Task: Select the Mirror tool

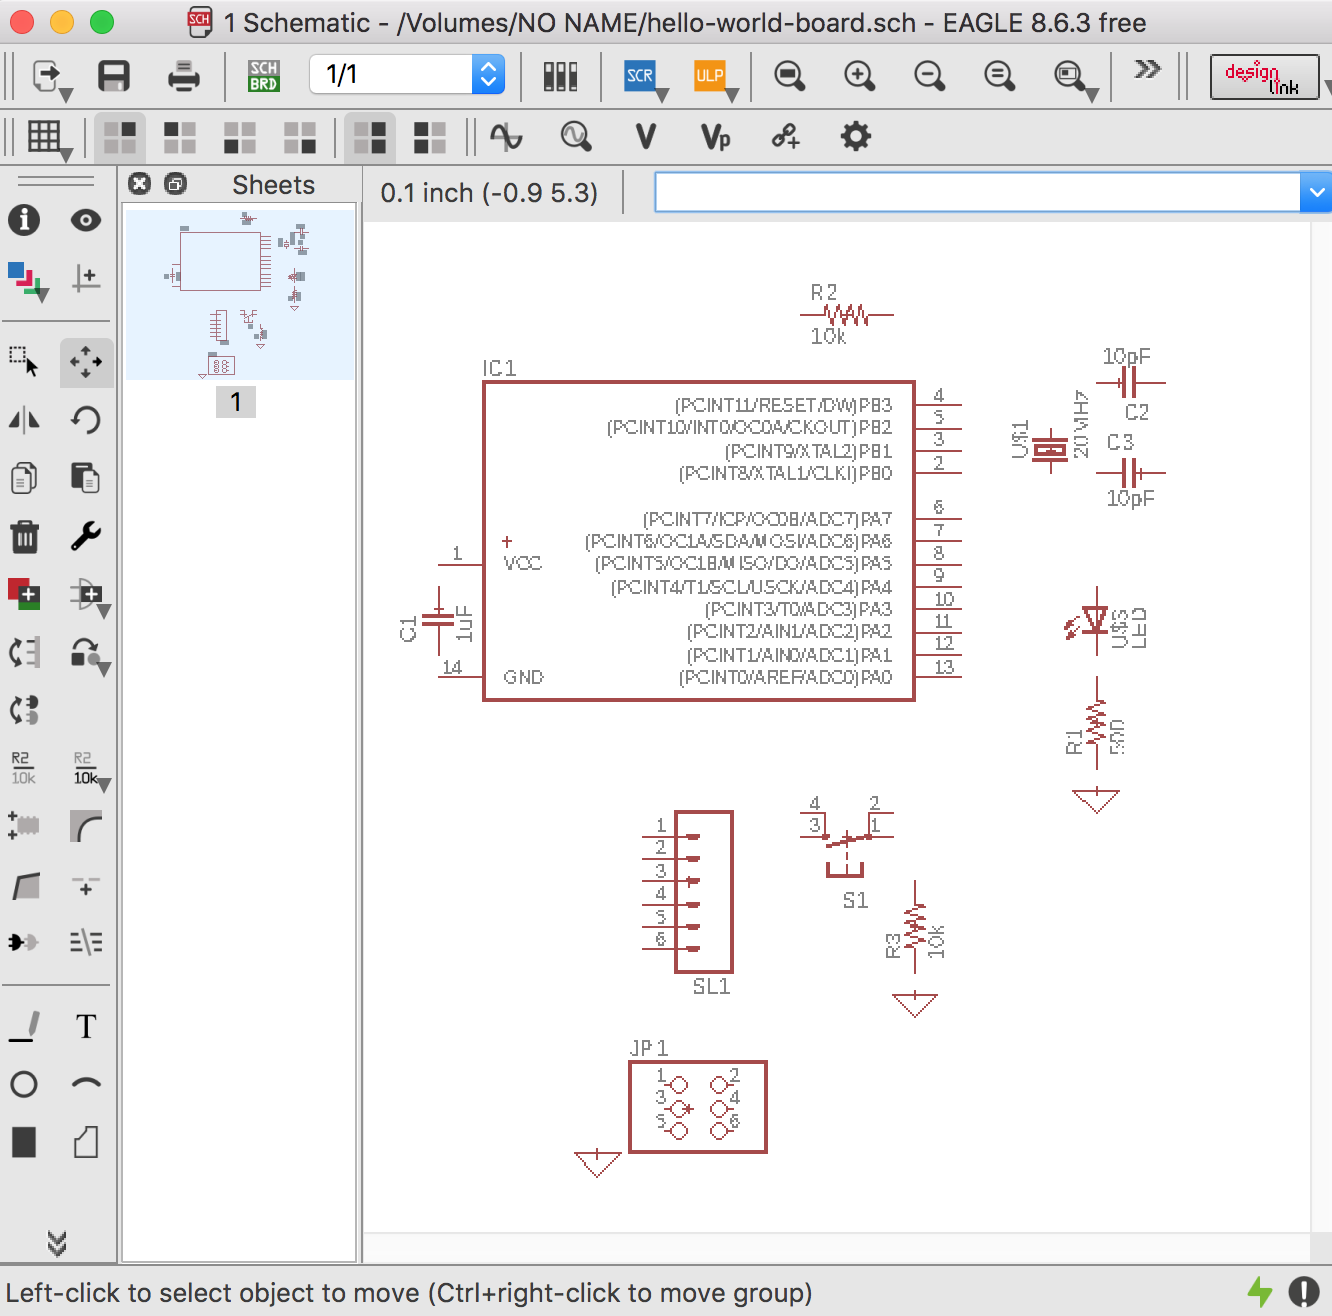Action: 25,420
